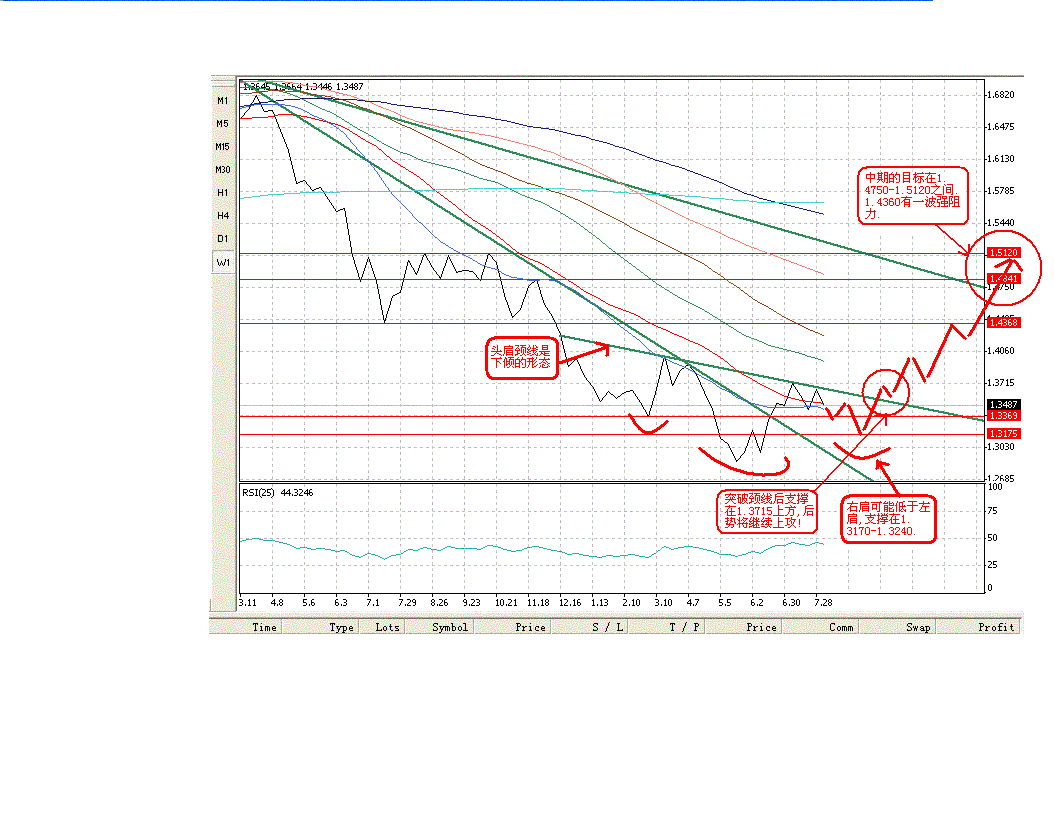Click the 1.4060 price axis value
1054x832 pixels.
coord(1000,351)
